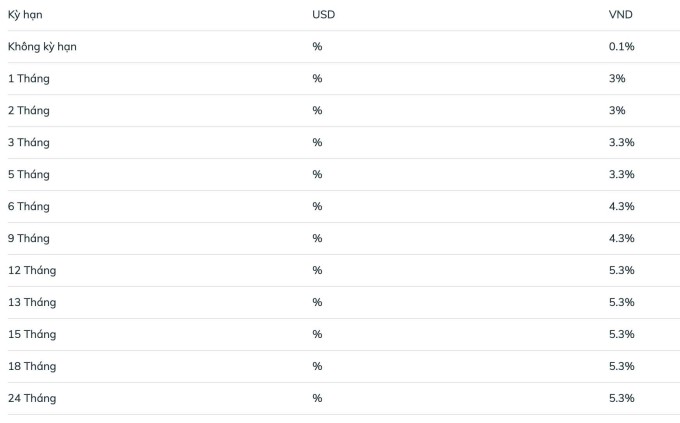Click the USD rate cell for 12 Tháng
Viewport: 680px width, 423px height.
click(x=317, y=270)
